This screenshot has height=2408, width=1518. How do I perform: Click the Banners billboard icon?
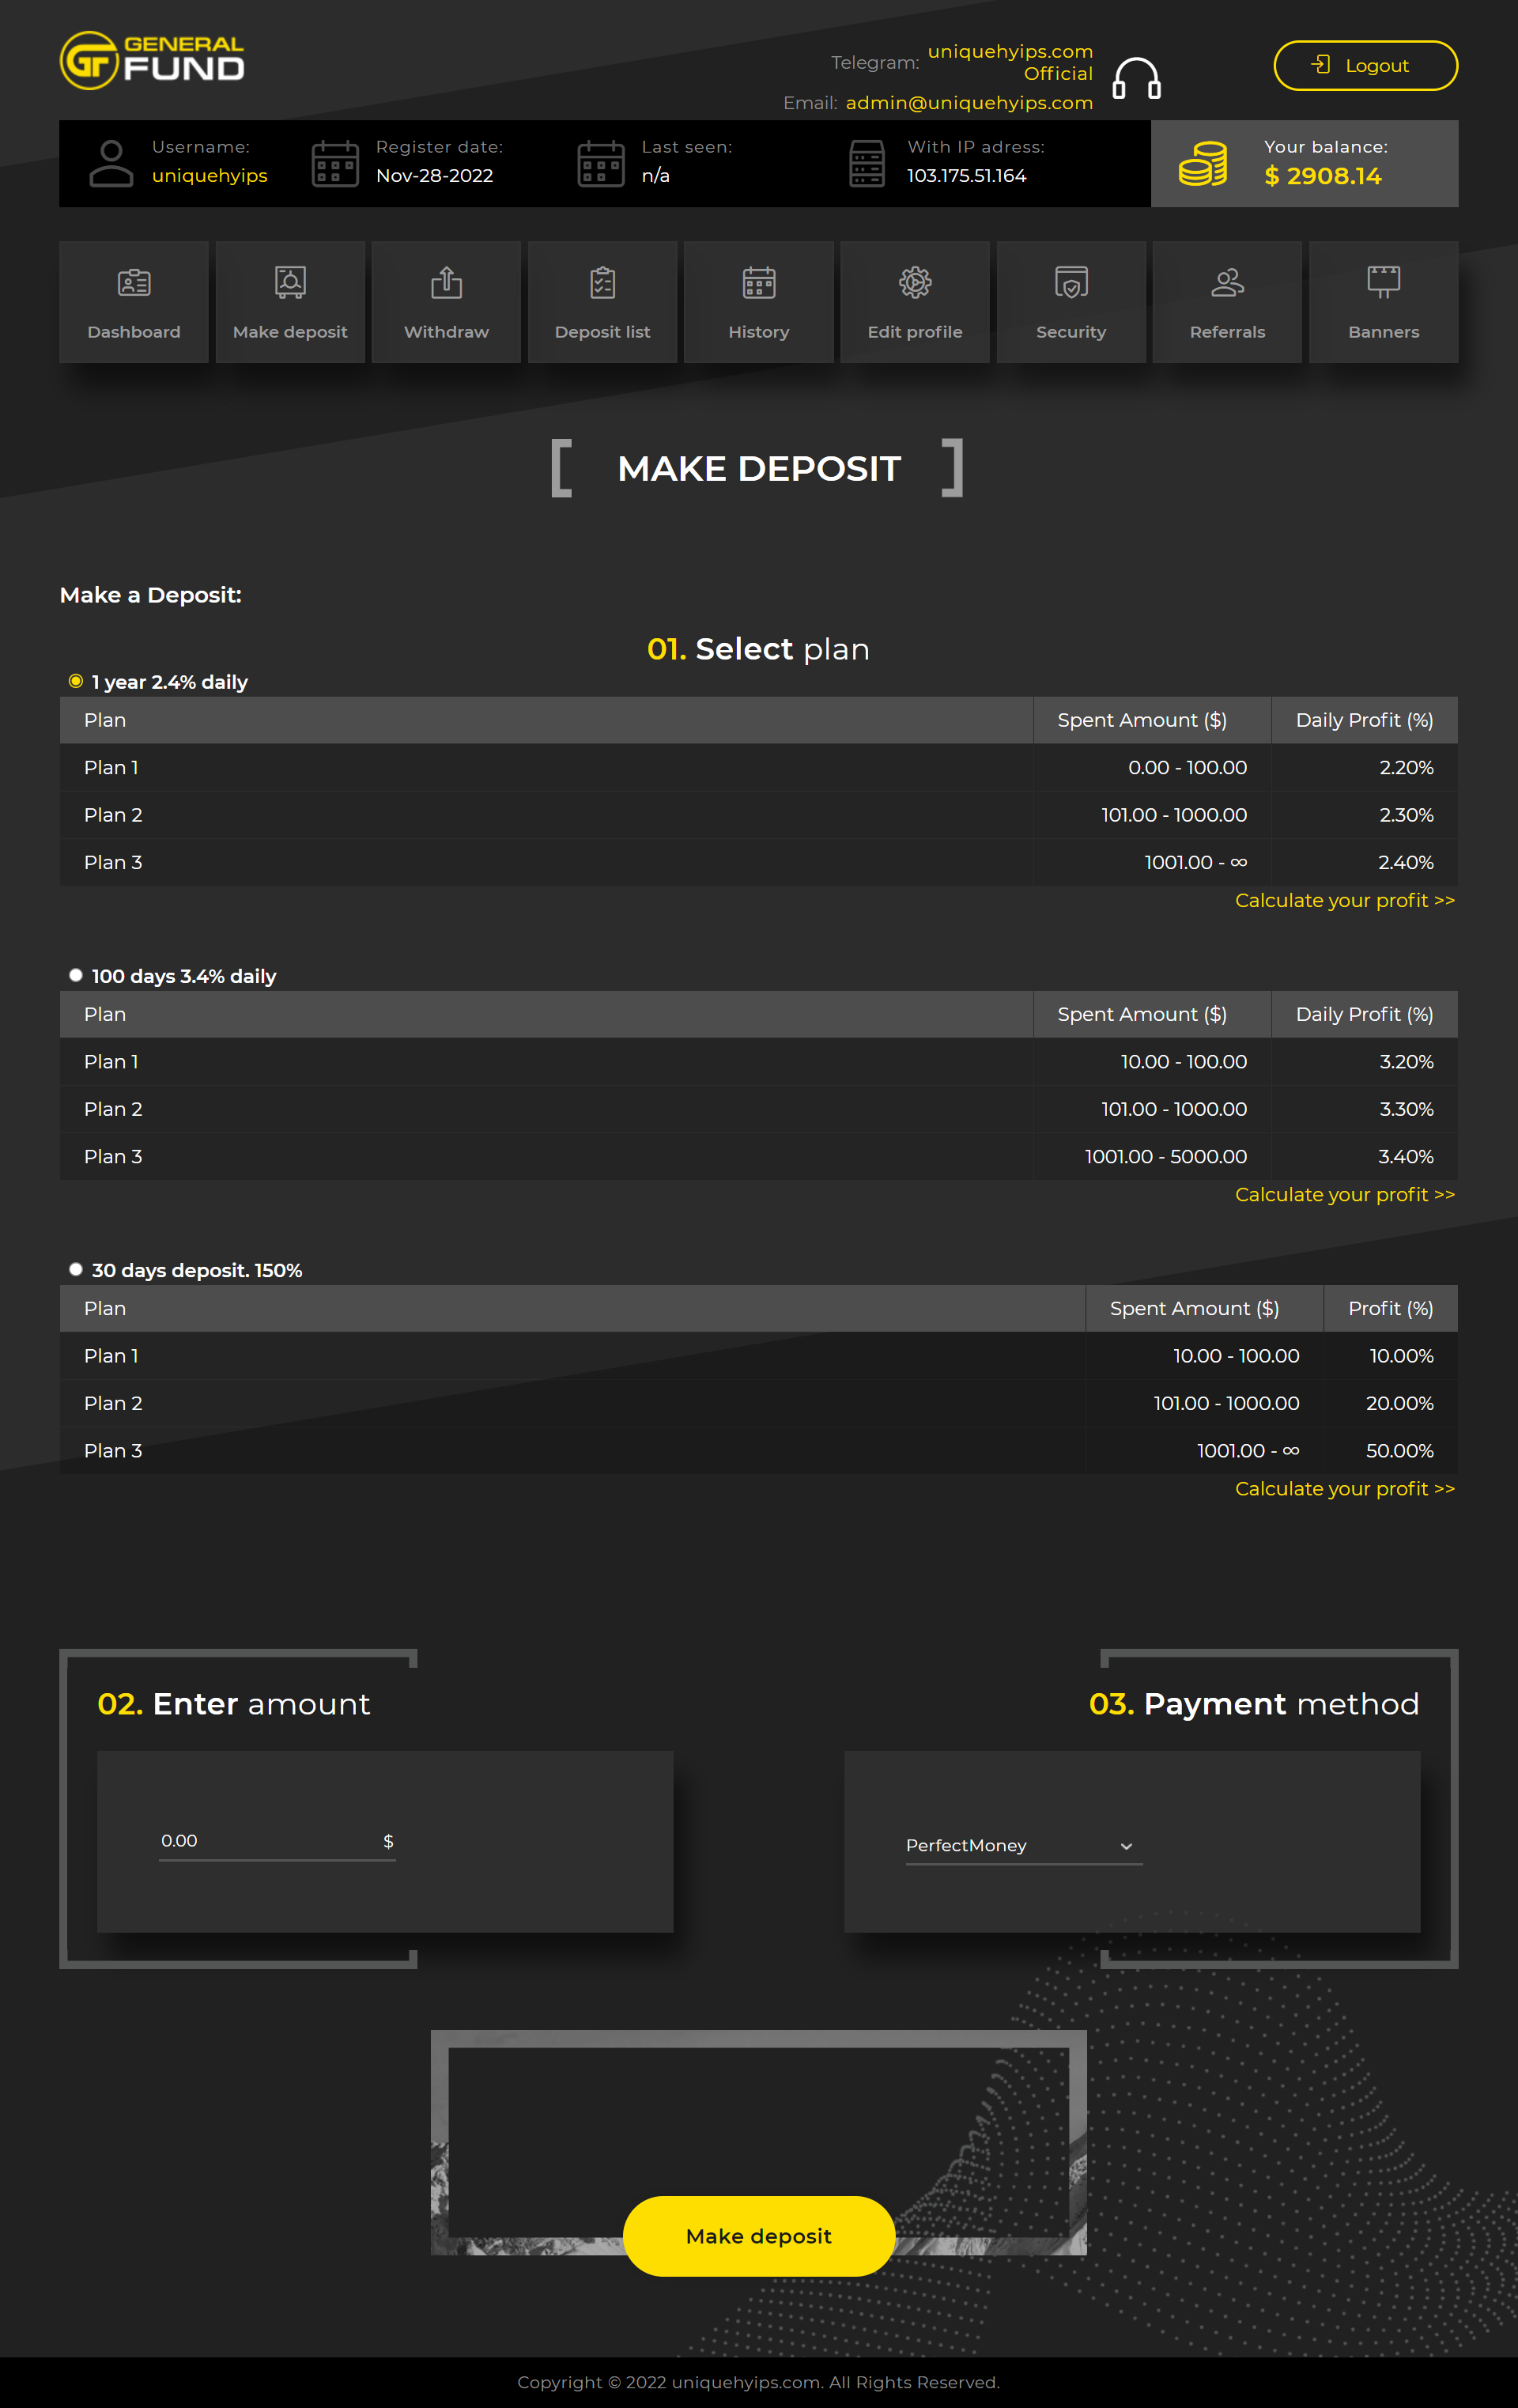1383,283
